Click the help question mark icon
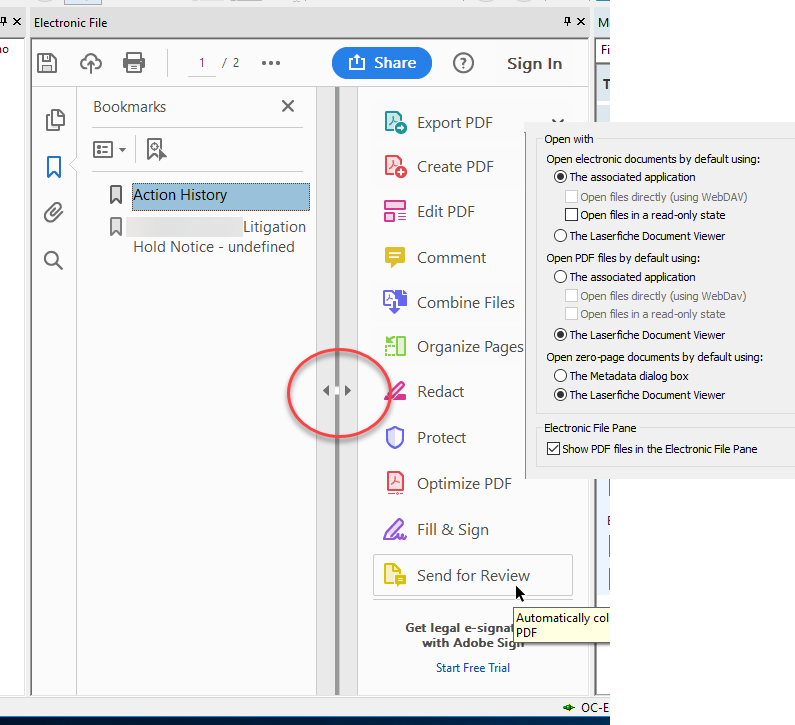This screenshot has width=795, height=725. [x=463, y=63]
